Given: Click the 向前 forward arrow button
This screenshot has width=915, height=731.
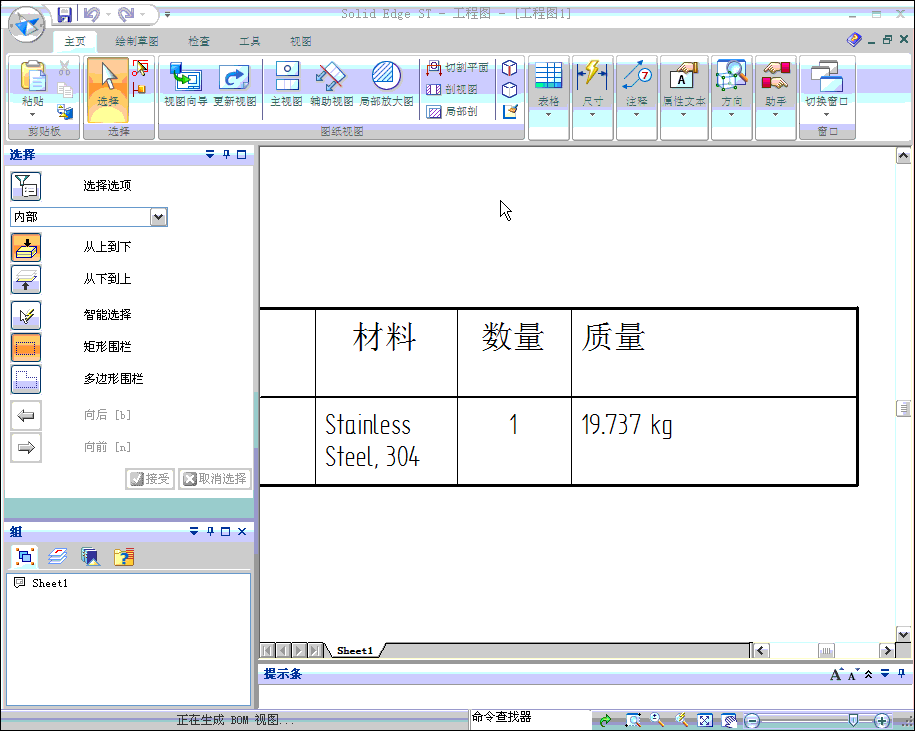Looking at the screenshot, I should (26, 447).
